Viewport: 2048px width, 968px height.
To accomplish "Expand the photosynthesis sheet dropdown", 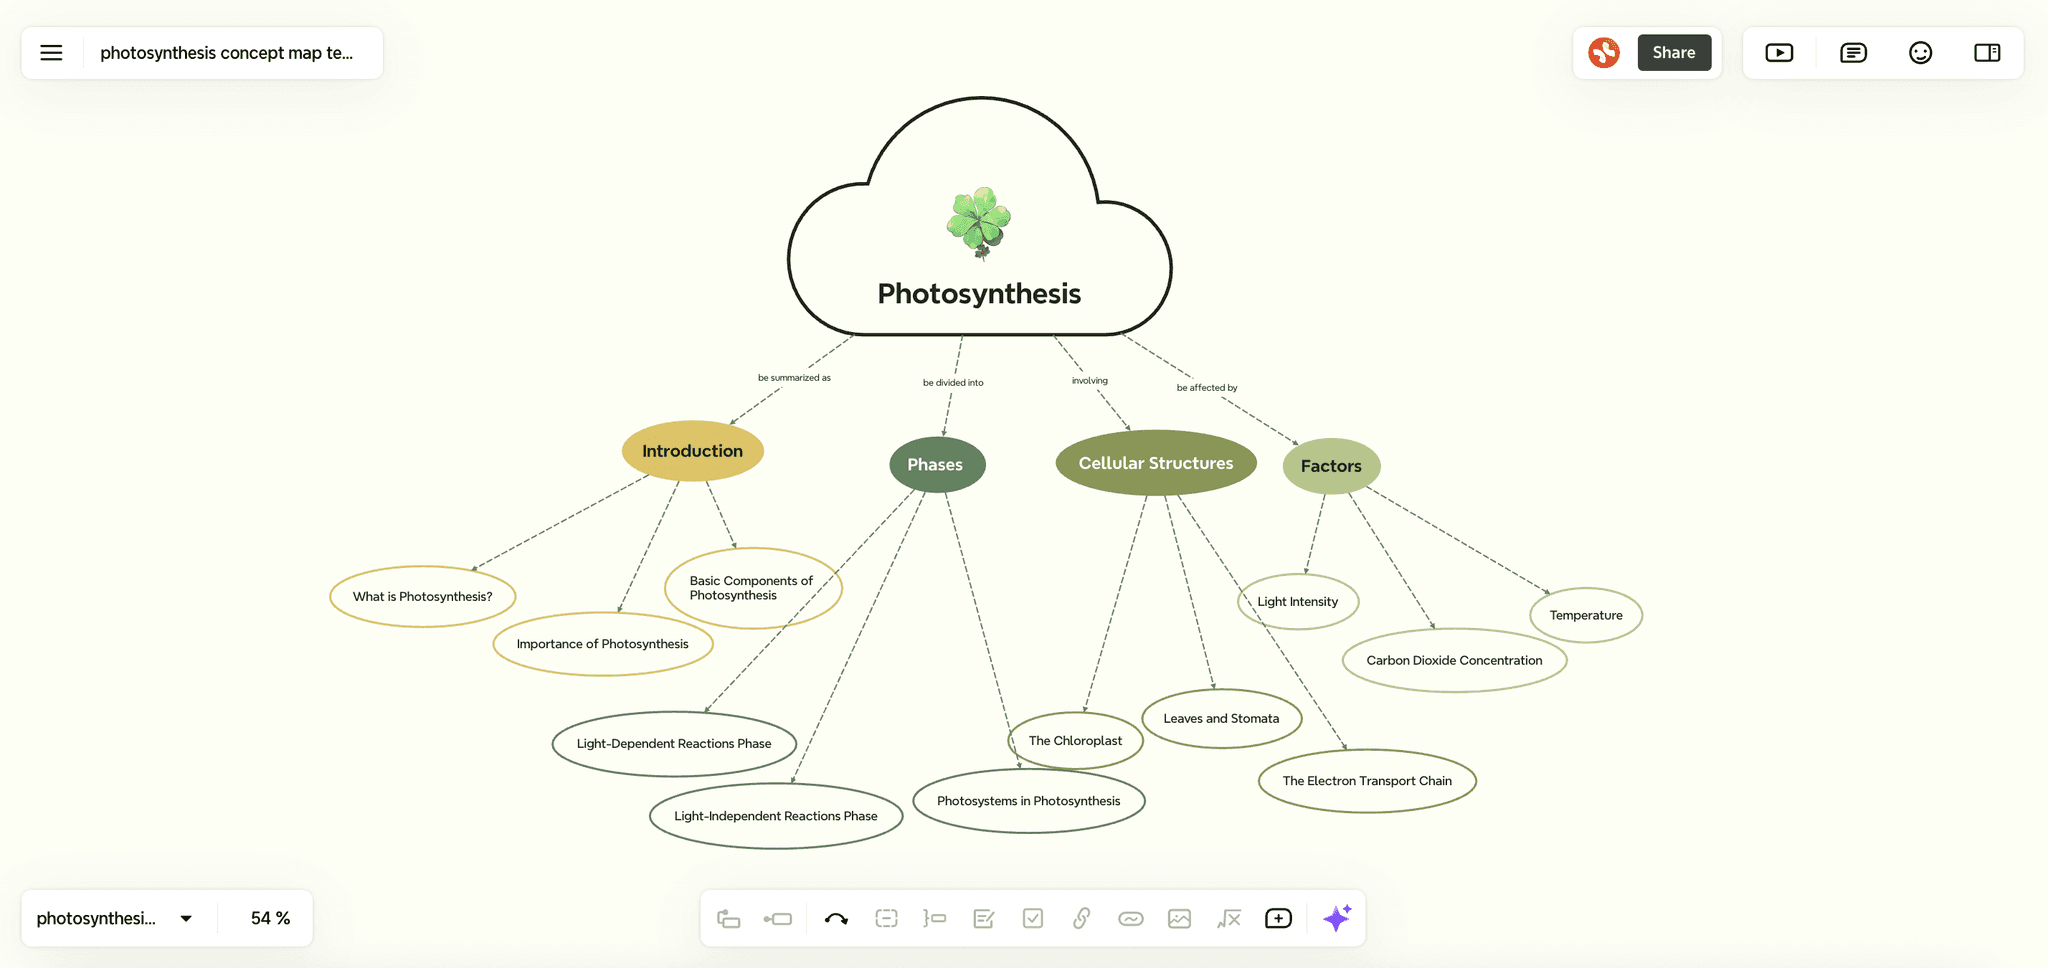I will coord(184,917).
